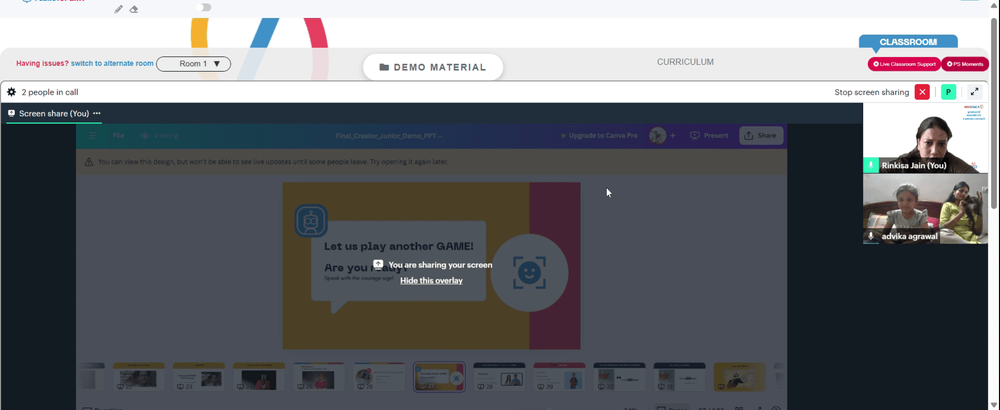The image size is (1000, 410).
Task: Click the Hide this overlay link
Action: (x=431, y=281)
